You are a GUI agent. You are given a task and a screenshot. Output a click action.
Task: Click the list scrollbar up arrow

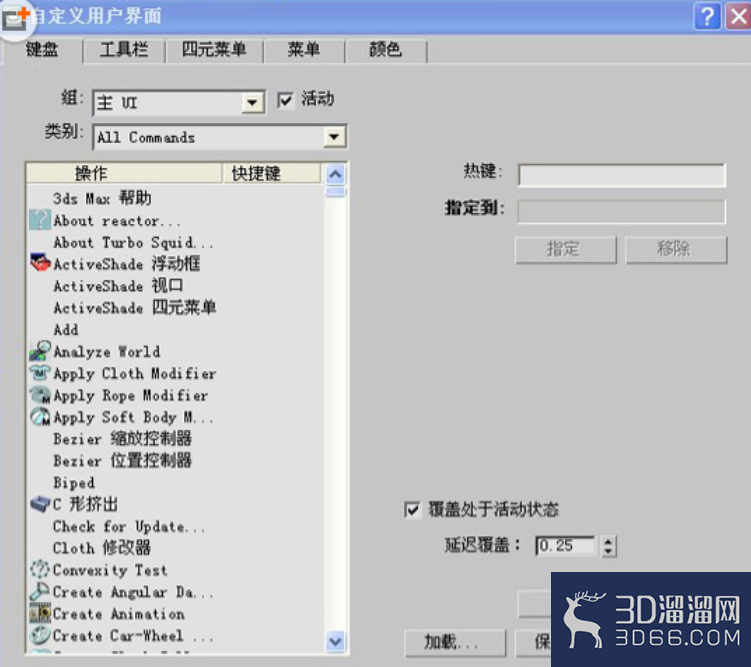click(335, 174)
